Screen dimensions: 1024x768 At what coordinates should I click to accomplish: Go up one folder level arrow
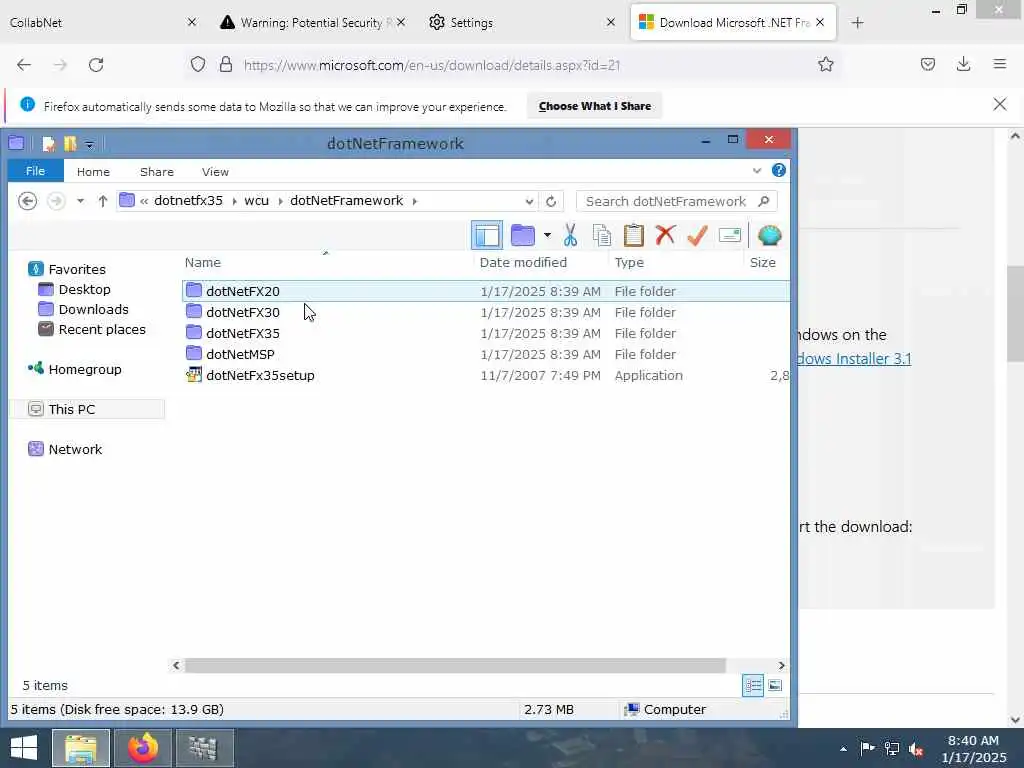tap(103, 201)
